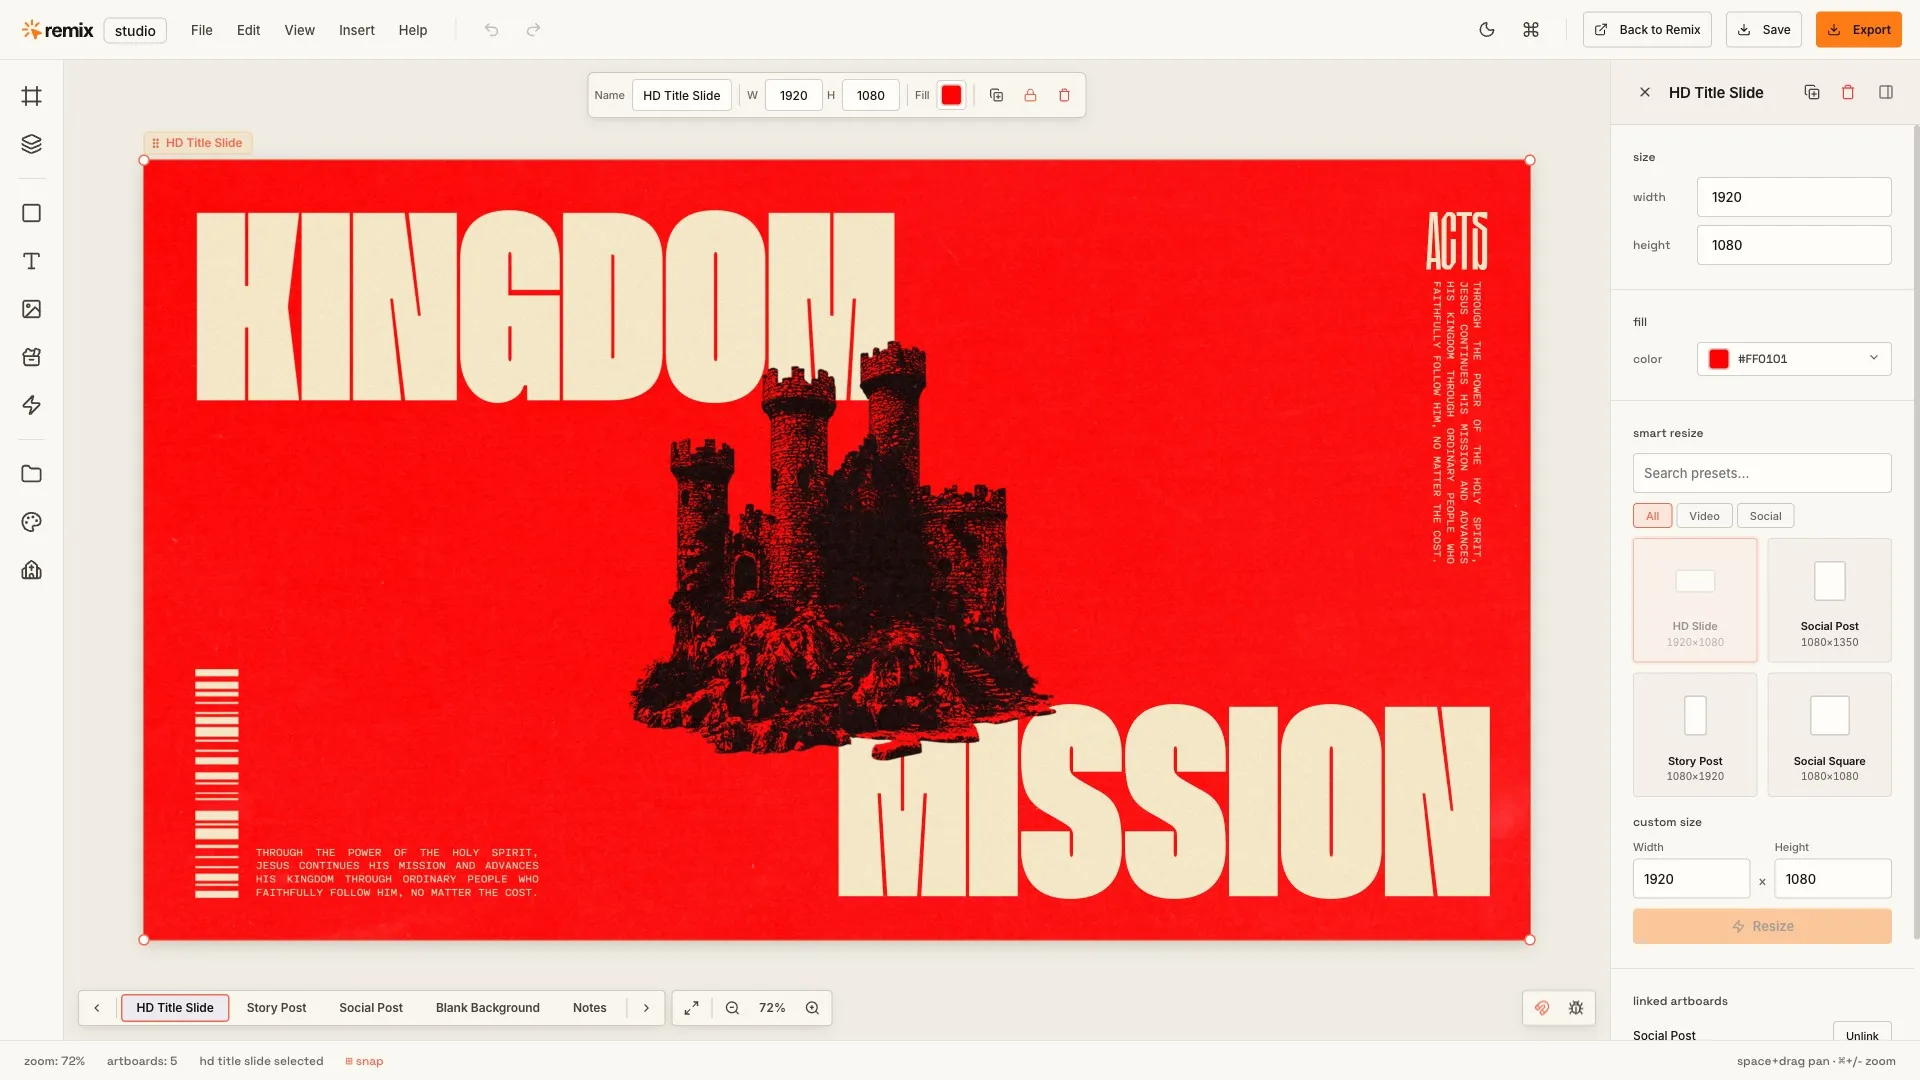Open the View menu

pyautogui.click(x=299, y=30)
